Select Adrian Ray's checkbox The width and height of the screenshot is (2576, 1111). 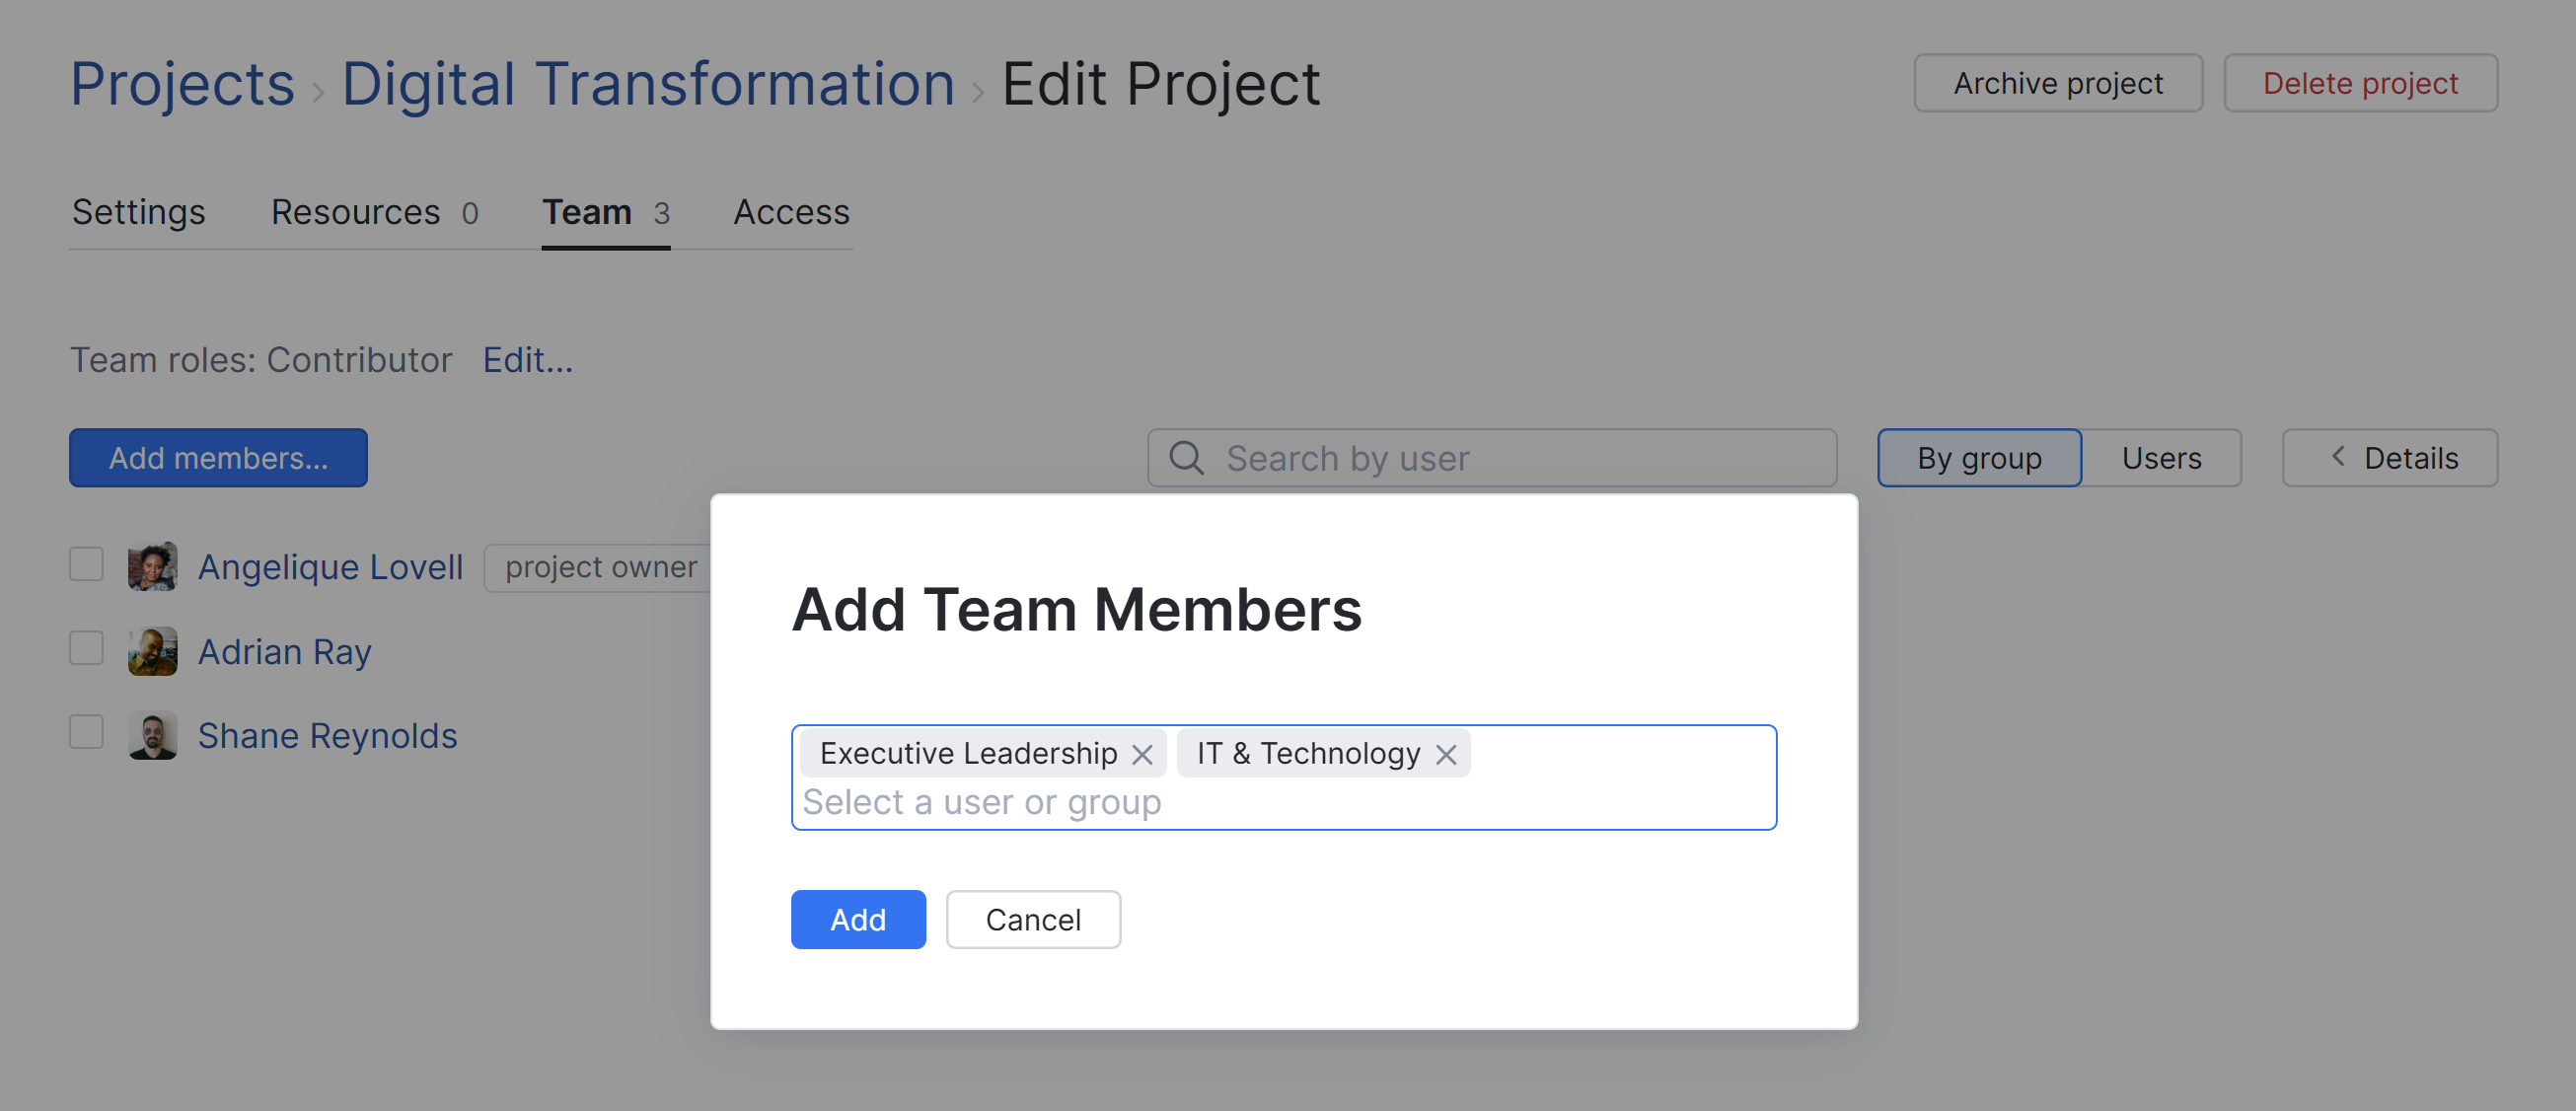point(86,648)
